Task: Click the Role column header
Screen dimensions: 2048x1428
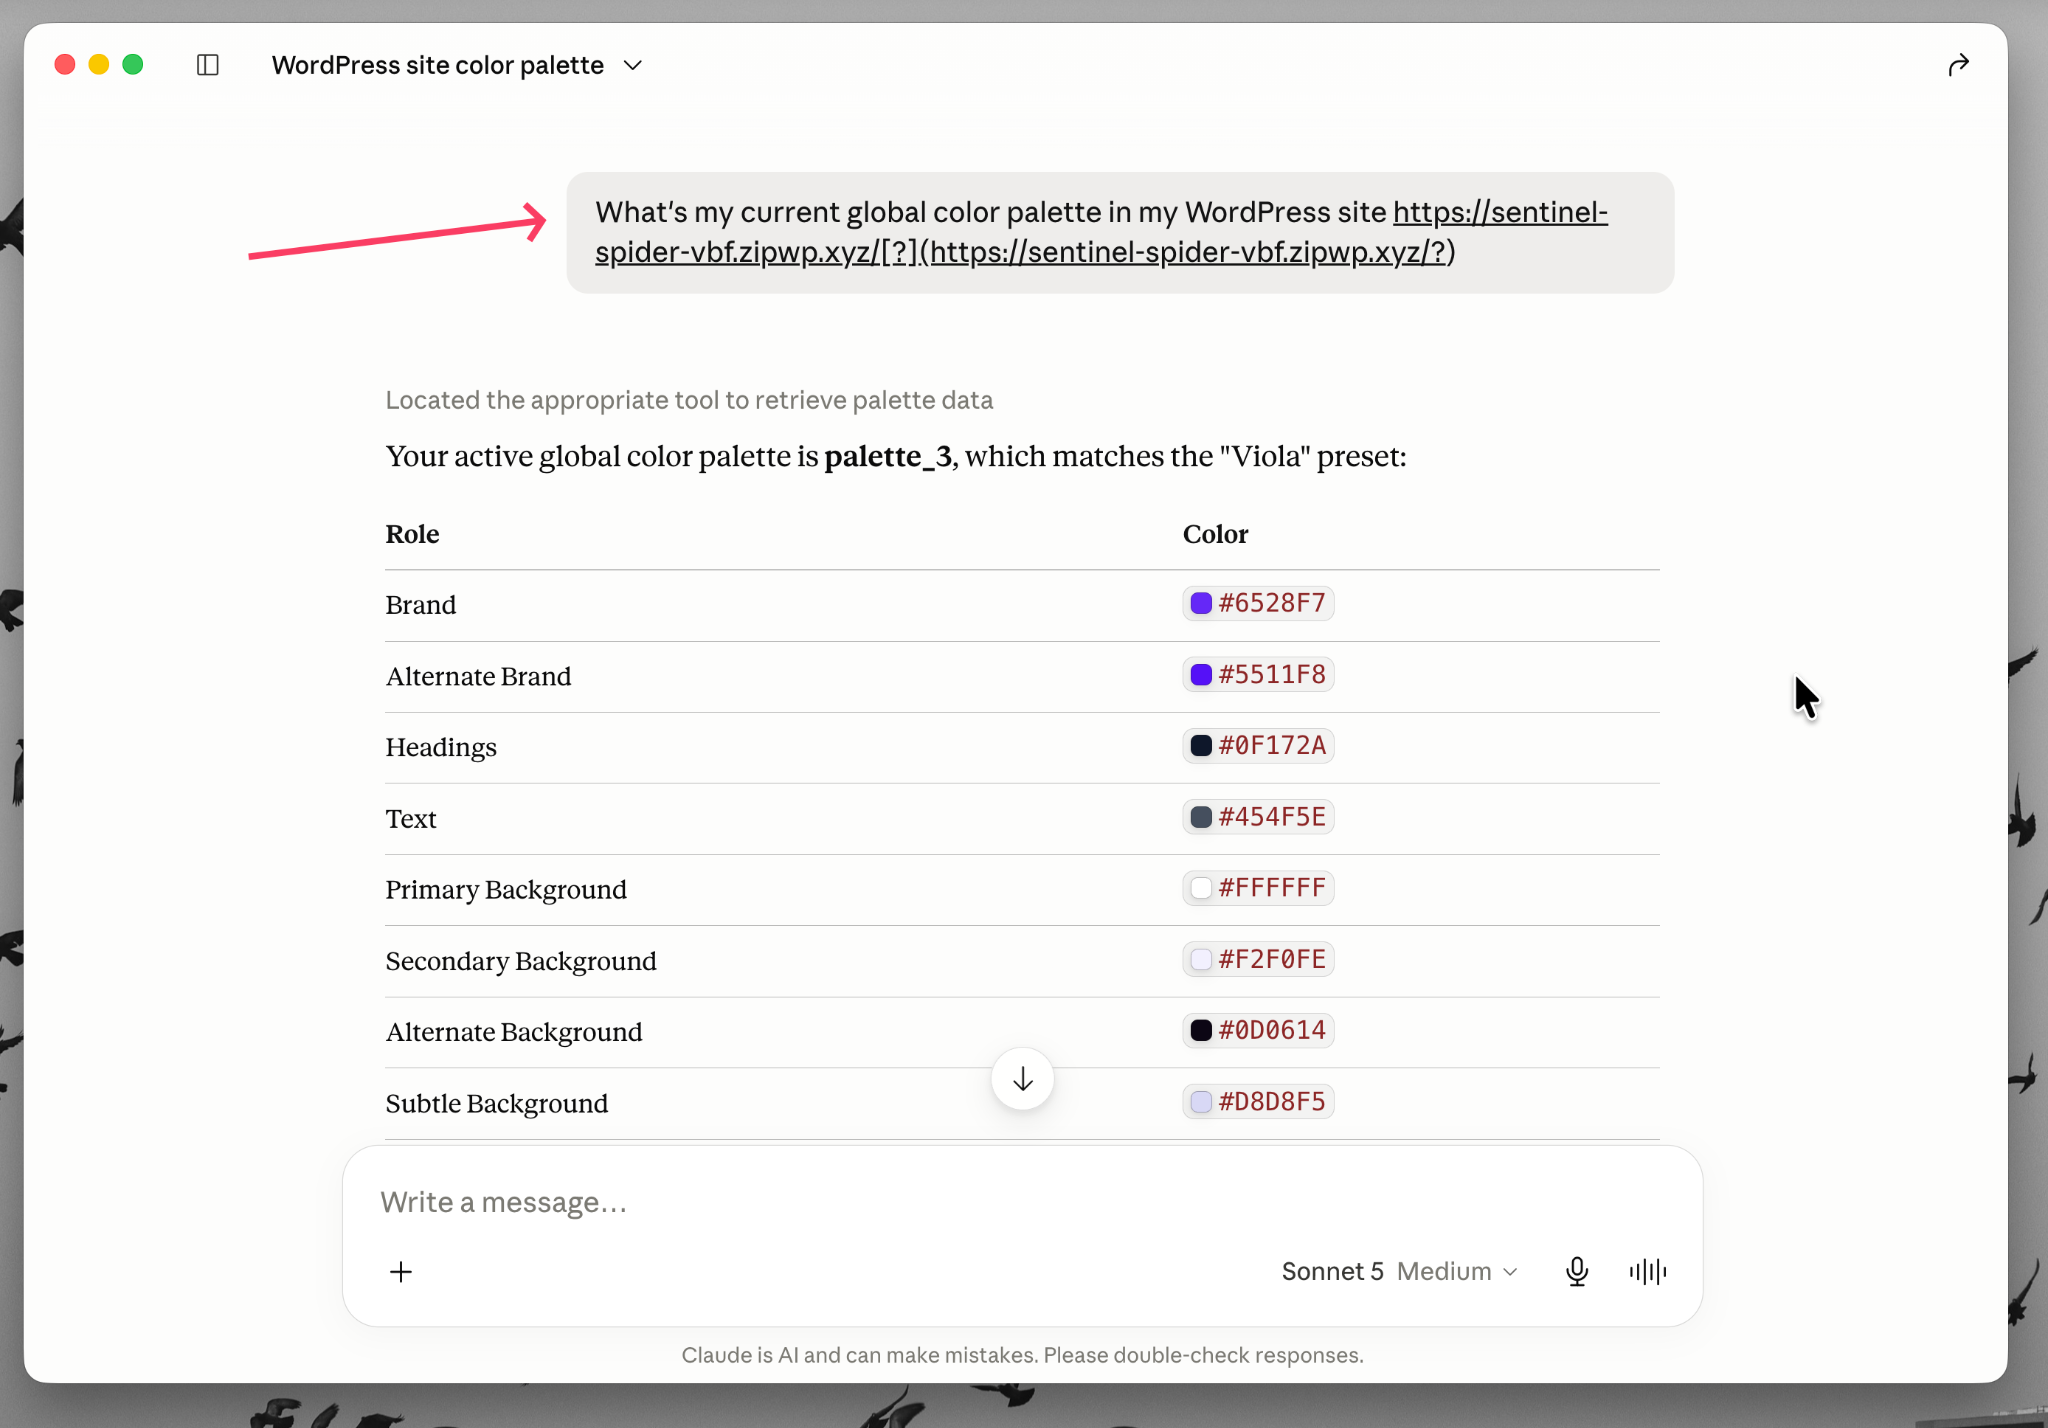Action: pyautogui.click(x=412, y=534)
